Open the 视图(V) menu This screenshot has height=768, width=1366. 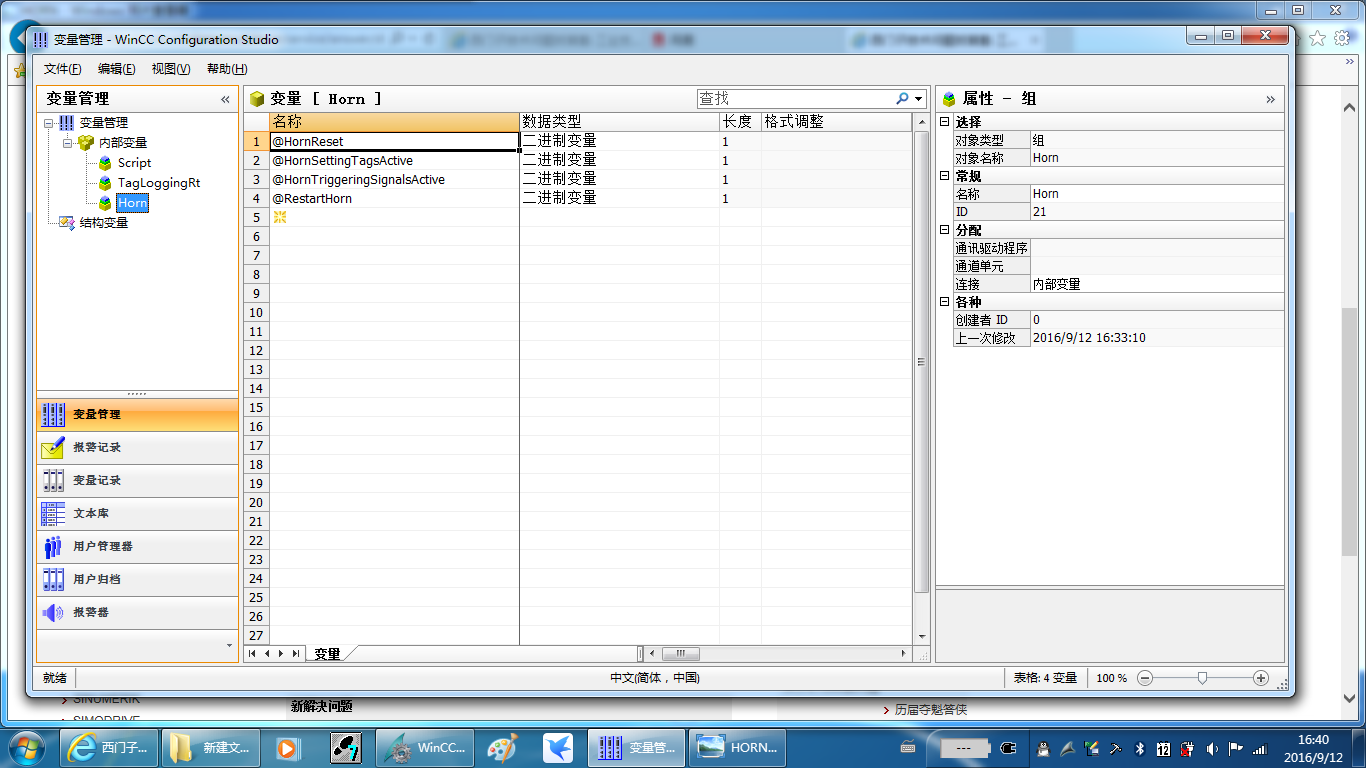pyautogui.click(x=171, y=69)
